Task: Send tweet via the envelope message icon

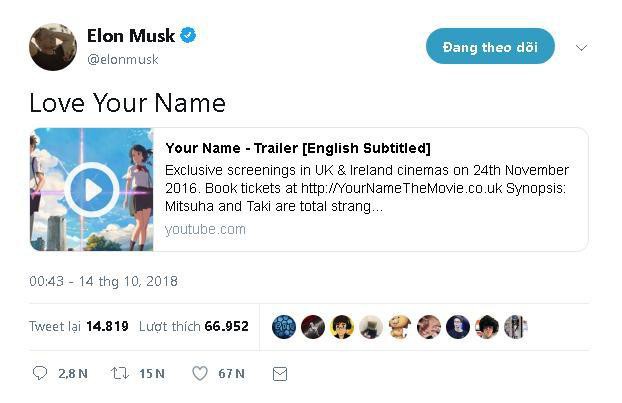Action: [x=280, y=374]
